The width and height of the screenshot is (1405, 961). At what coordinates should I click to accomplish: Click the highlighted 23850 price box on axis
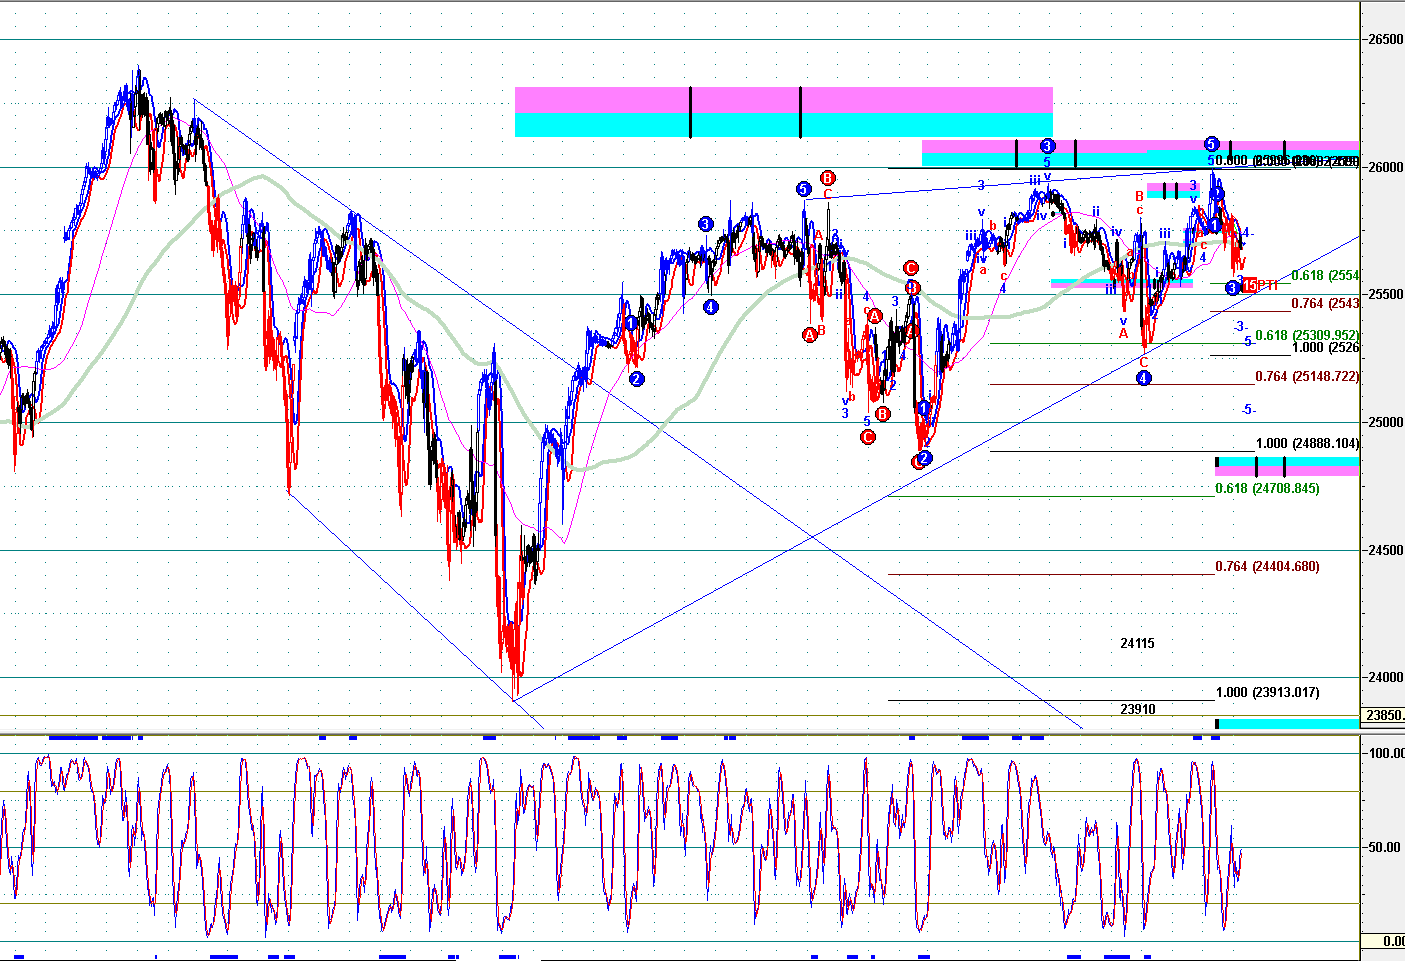pyautogui.click(x=1385, y=715)
